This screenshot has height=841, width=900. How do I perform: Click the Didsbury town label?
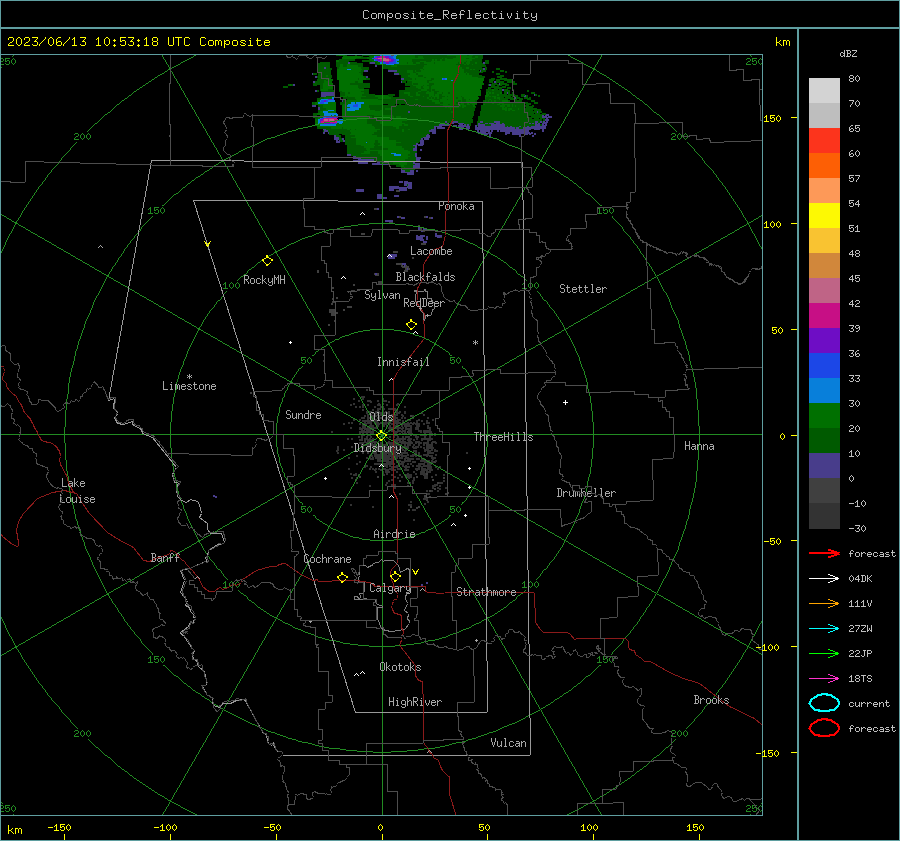point(377,448)
